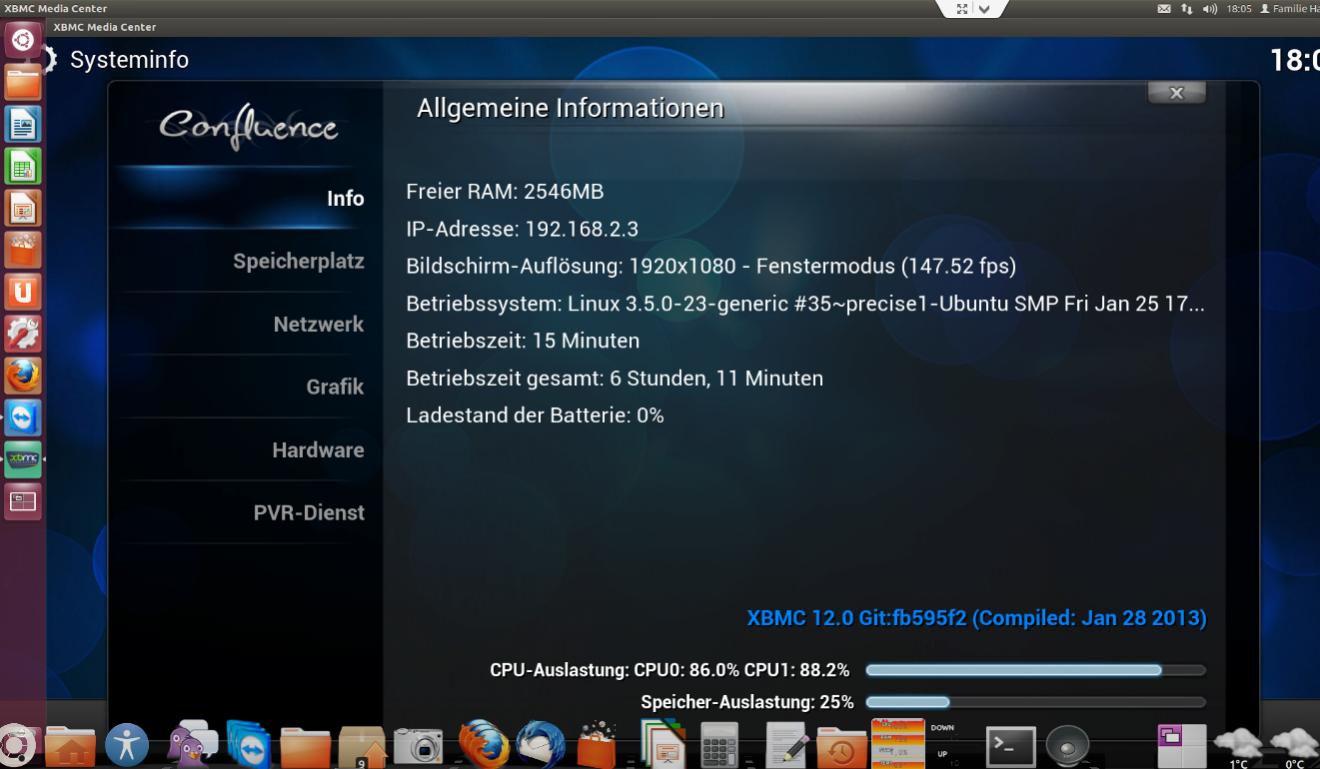Click the Systeminfo gear icon
This screenshot has width=1320, height=769.
click(x=49, y=60)
